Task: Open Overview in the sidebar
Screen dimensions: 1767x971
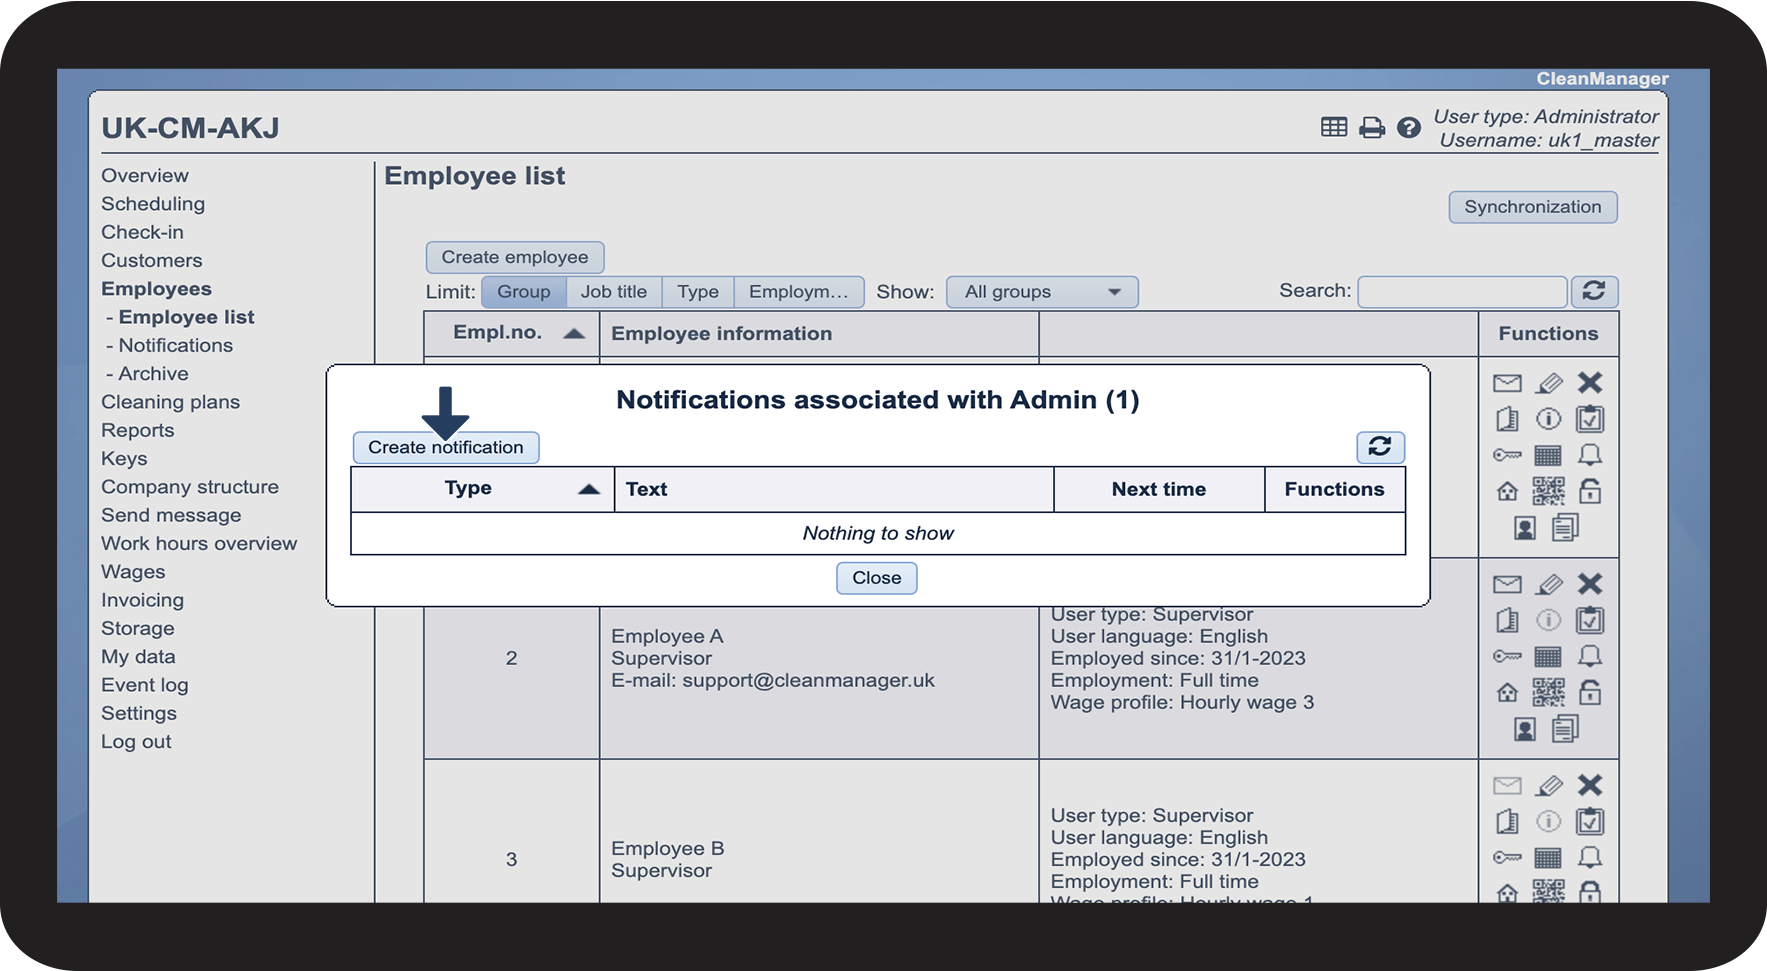Action: (145, 175)
